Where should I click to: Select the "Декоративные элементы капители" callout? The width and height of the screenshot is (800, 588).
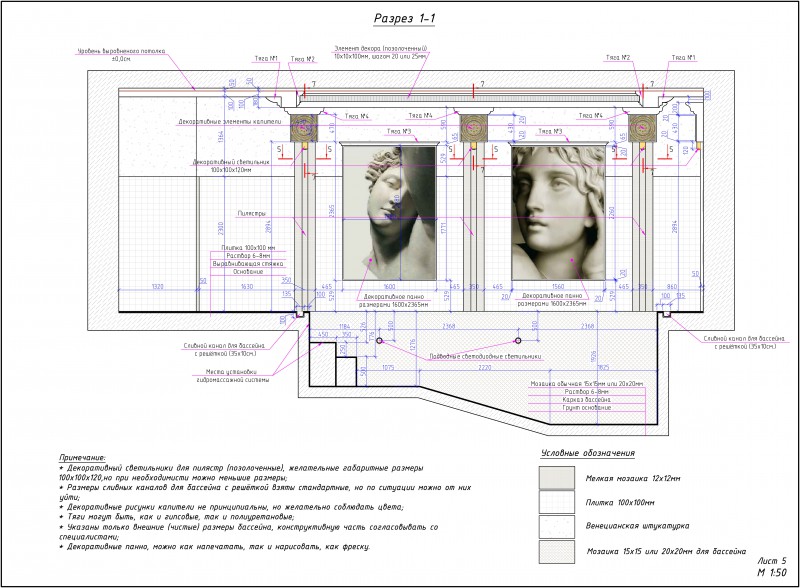tap(230, 122)
